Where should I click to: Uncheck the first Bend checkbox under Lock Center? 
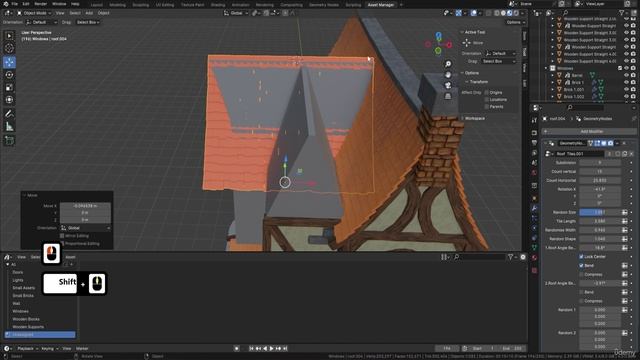point(581,266)
